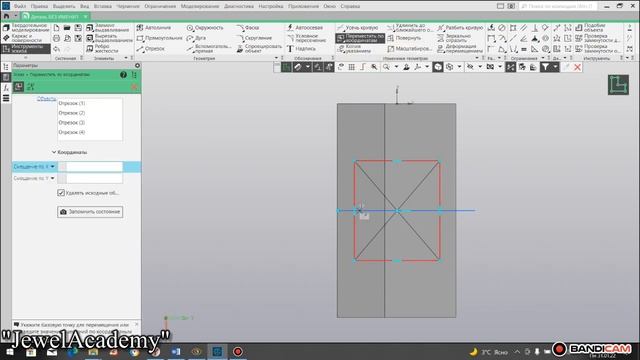Select Зеркально отразить tool
Screen dimensions: 640x360
(454, 38)
